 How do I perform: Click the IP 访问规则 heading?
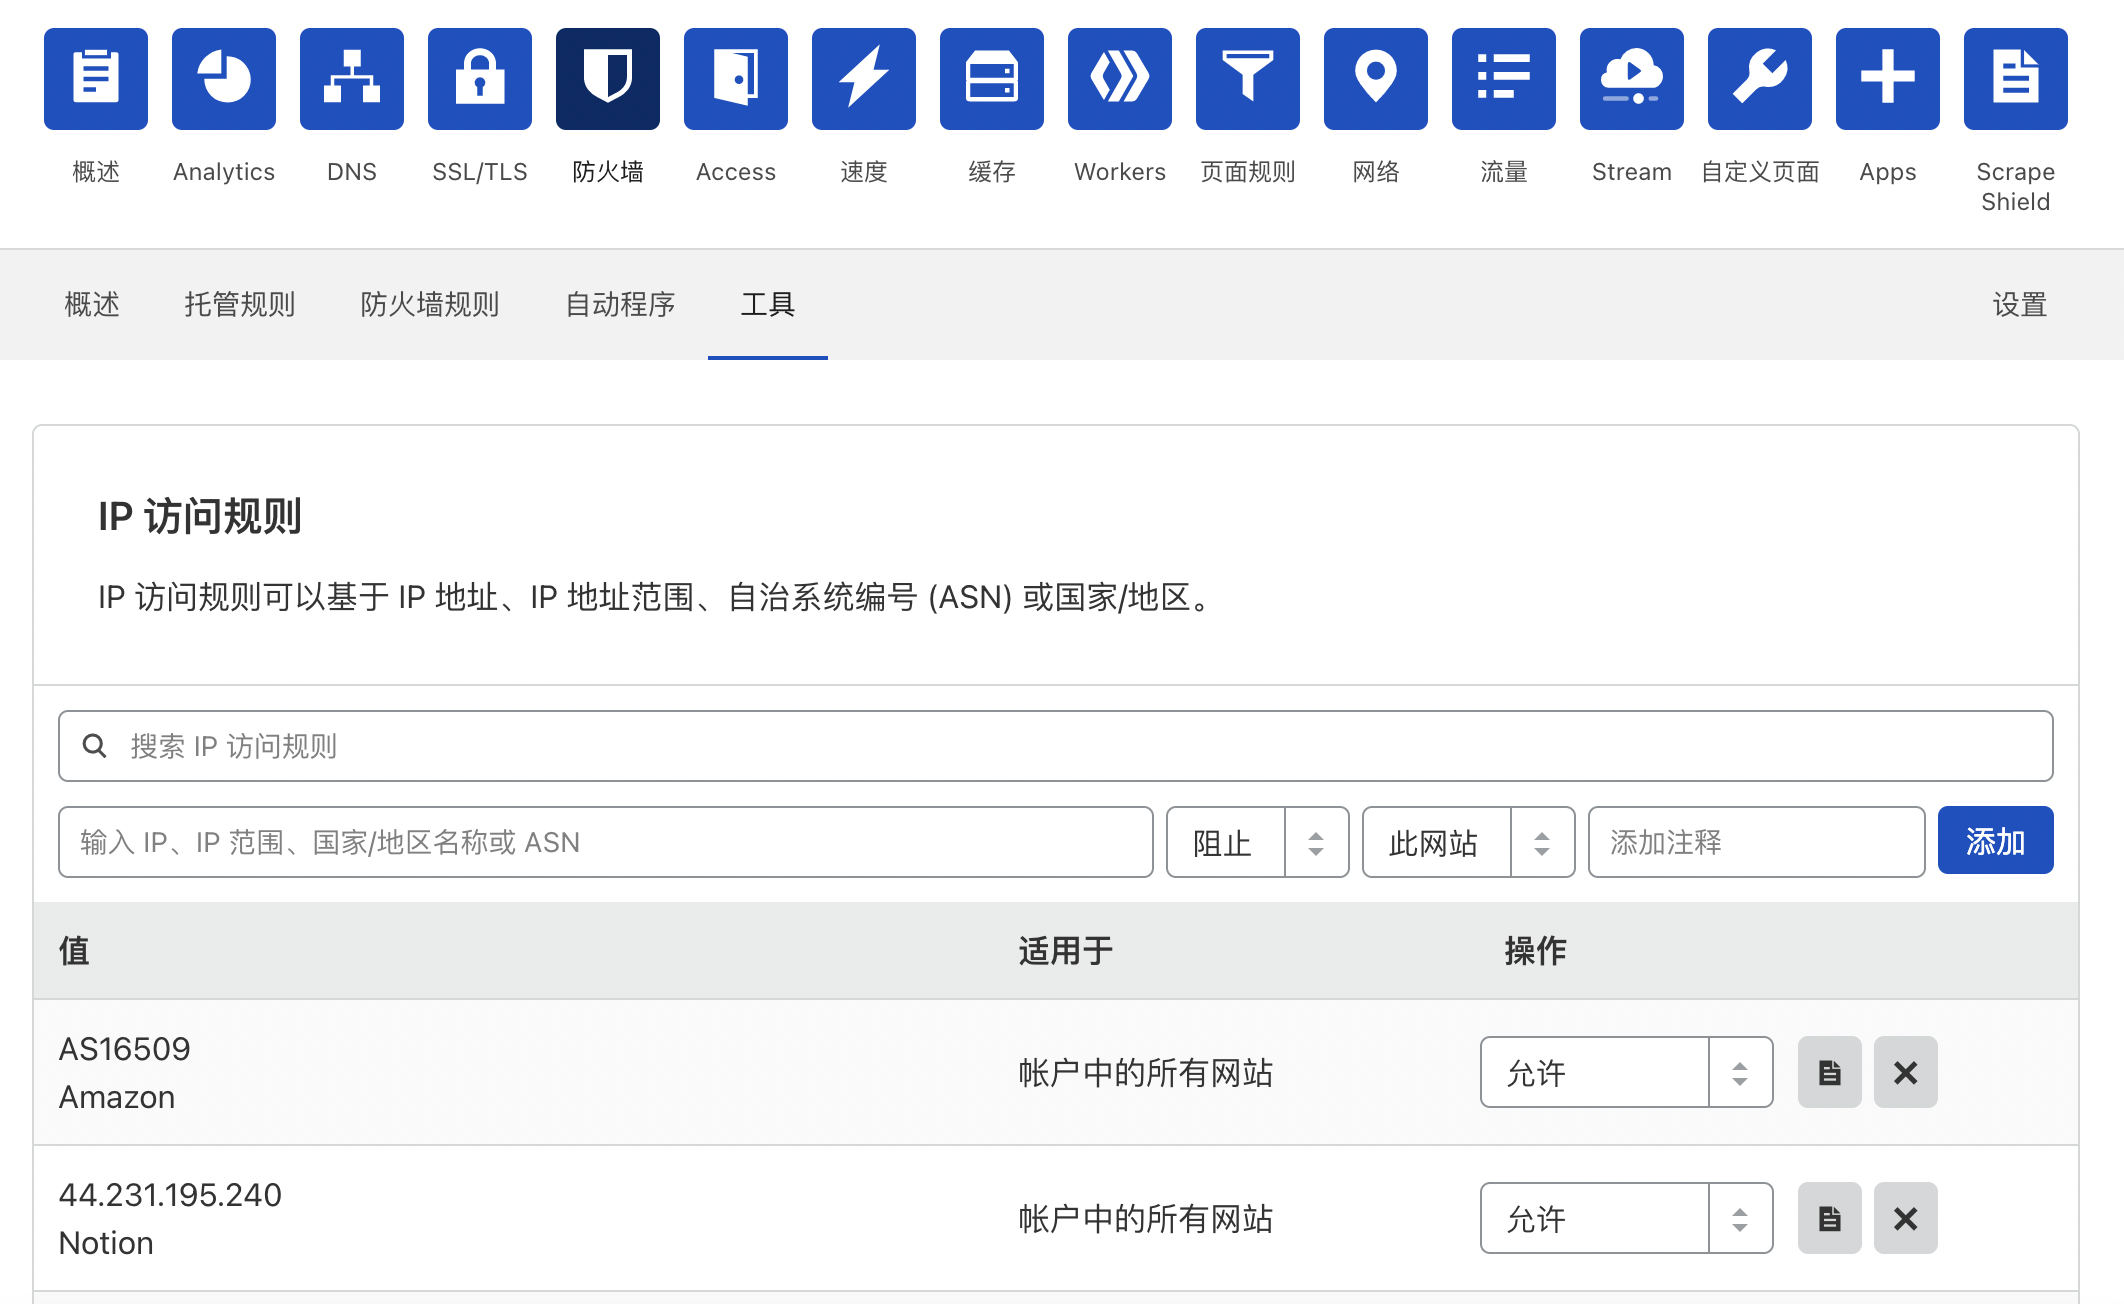(200, 517)
